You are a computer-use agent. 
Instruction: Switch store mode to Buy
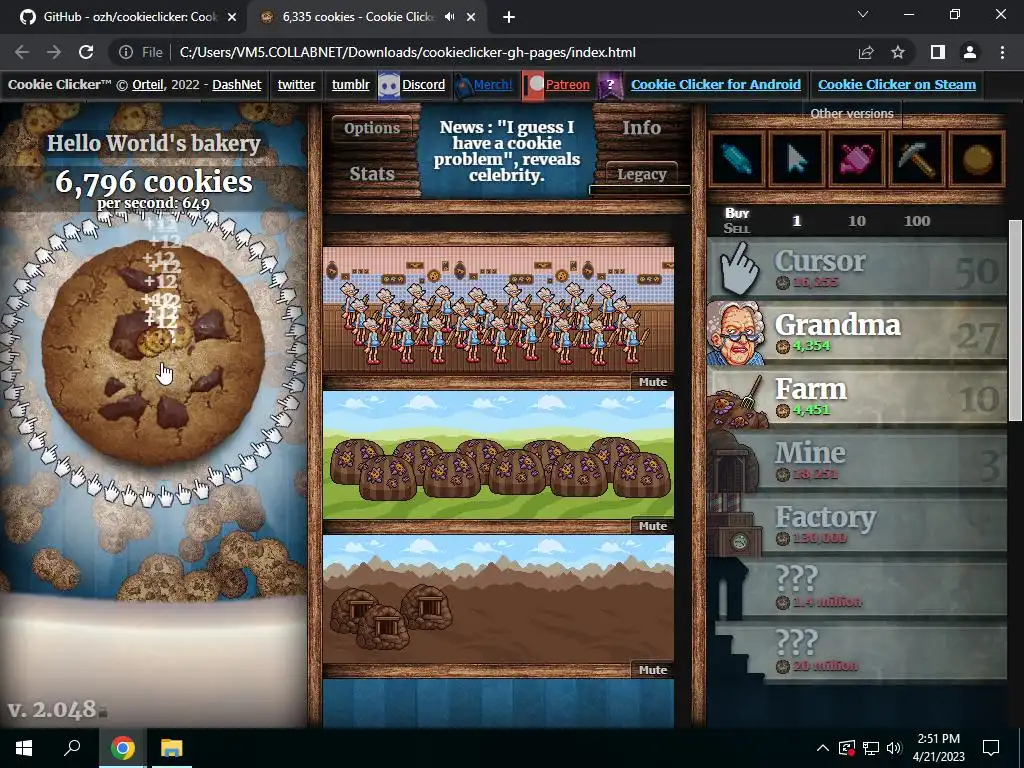click(x=737, y=213)
